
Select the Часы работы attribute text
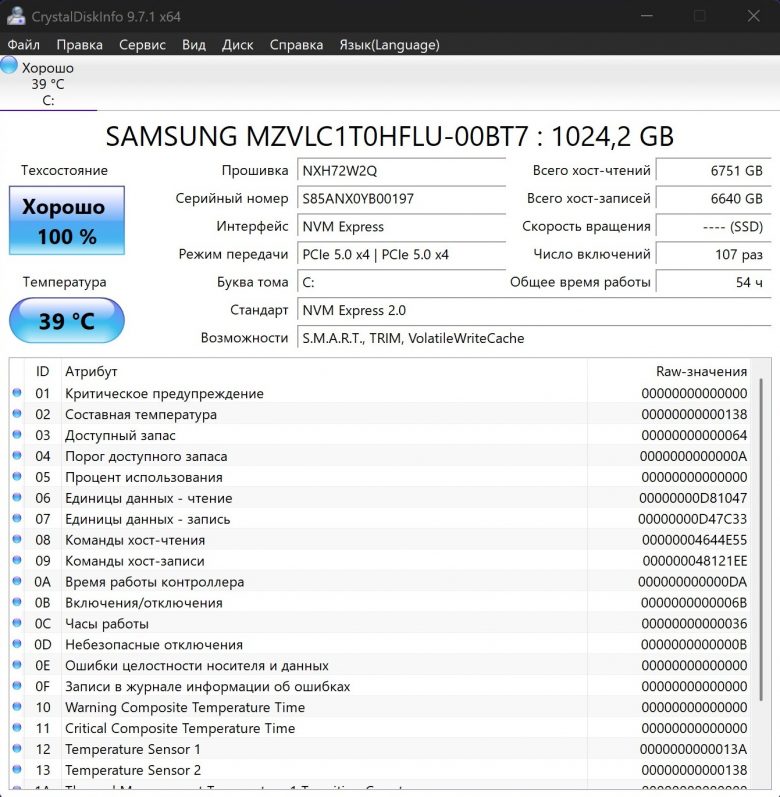pos(107,624)
